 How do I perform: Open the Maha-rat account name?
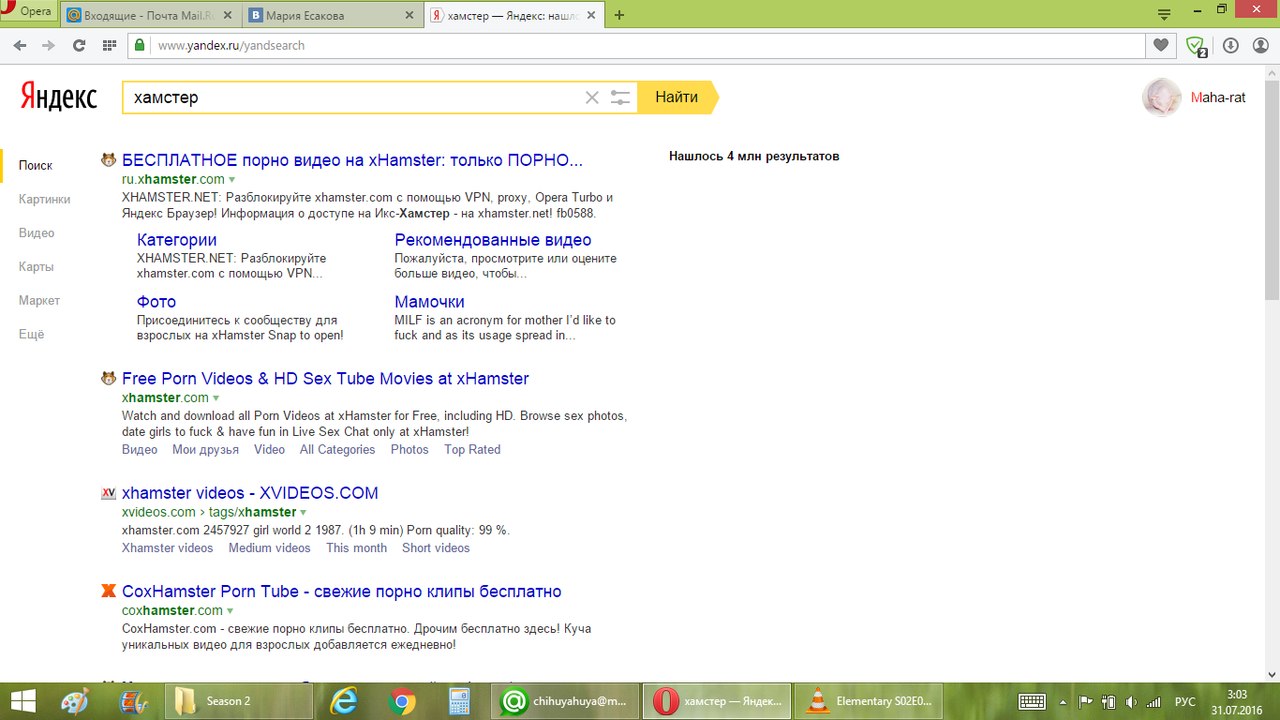[x=1218, y=98]
